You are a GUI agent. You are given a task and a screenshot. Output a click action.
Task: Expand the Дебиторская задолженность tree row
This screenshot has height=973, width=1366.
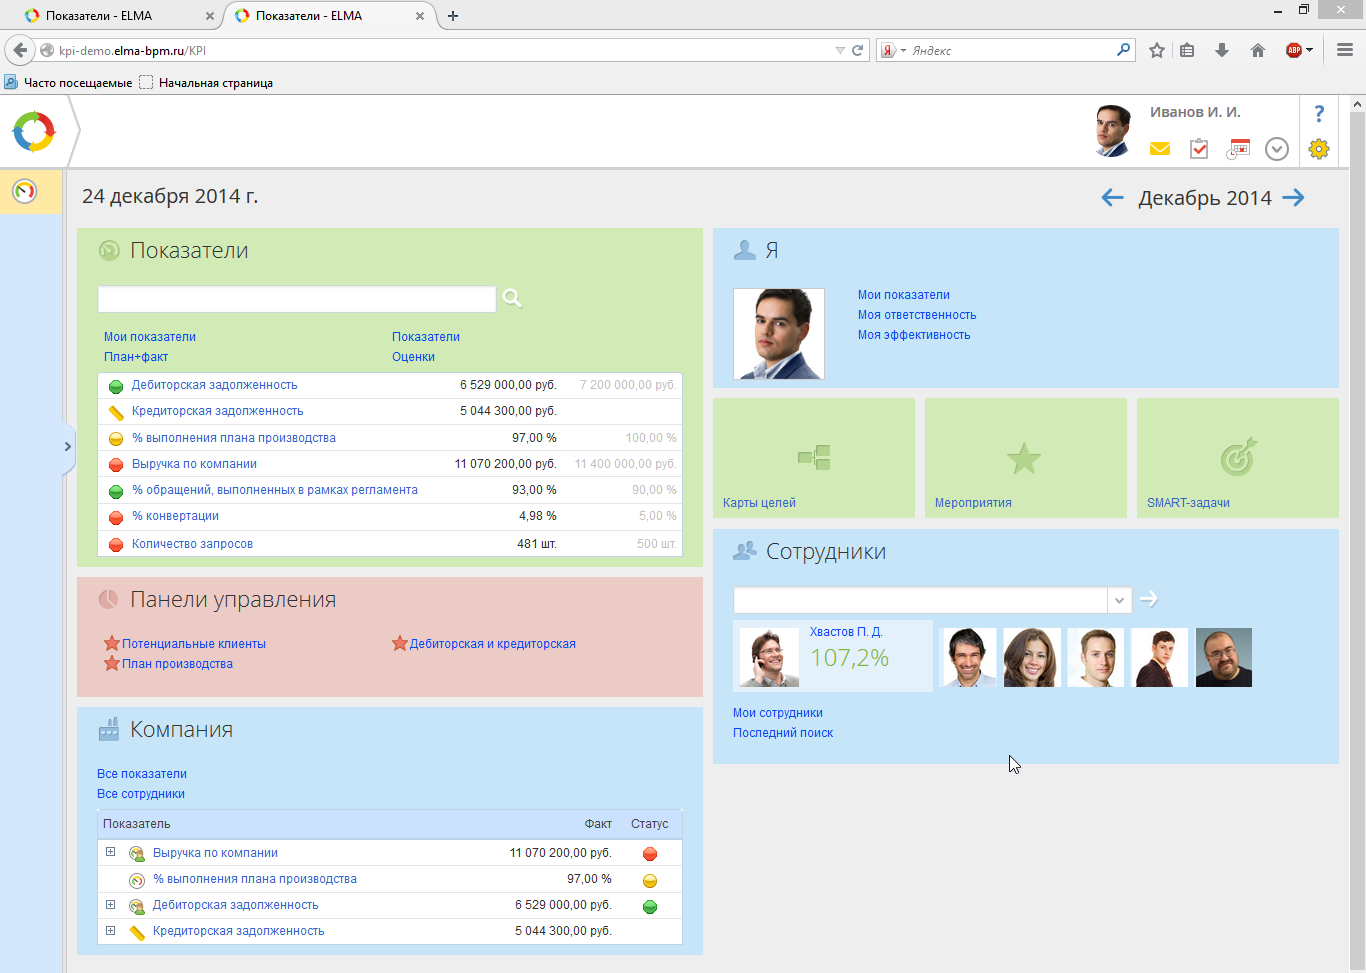(110, 904)
